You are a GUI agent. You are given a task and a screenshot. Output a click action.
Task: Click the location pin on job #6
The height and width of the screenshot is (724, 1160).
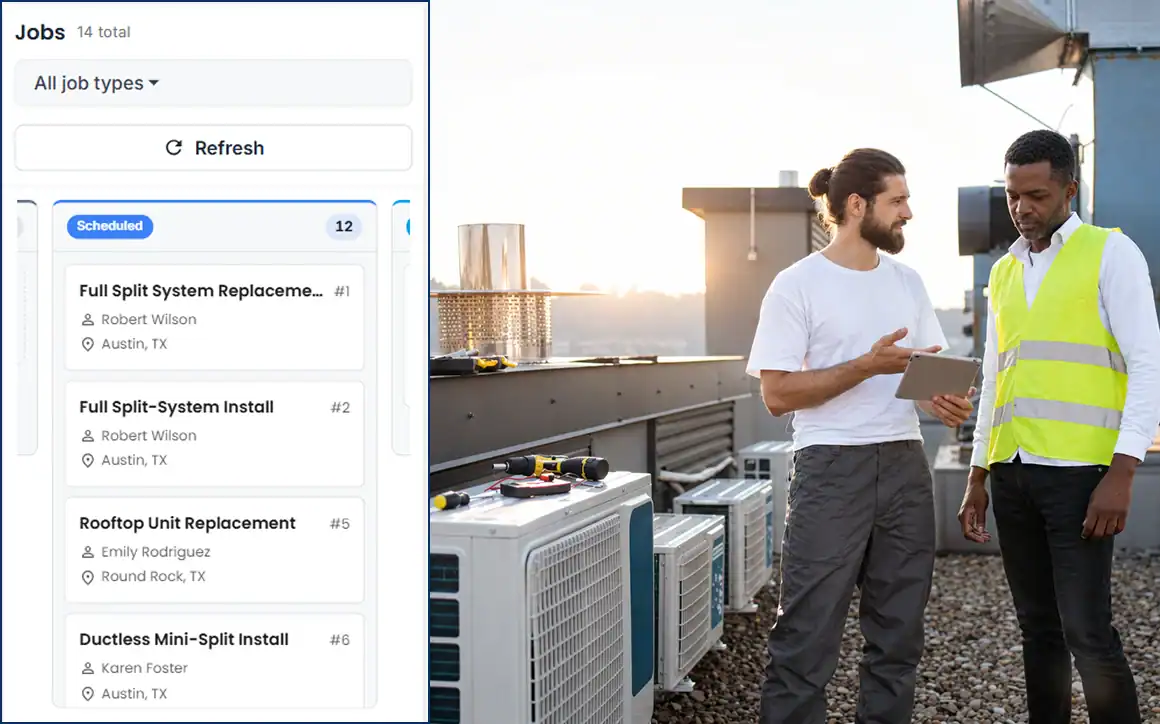(x=87, y=694)
